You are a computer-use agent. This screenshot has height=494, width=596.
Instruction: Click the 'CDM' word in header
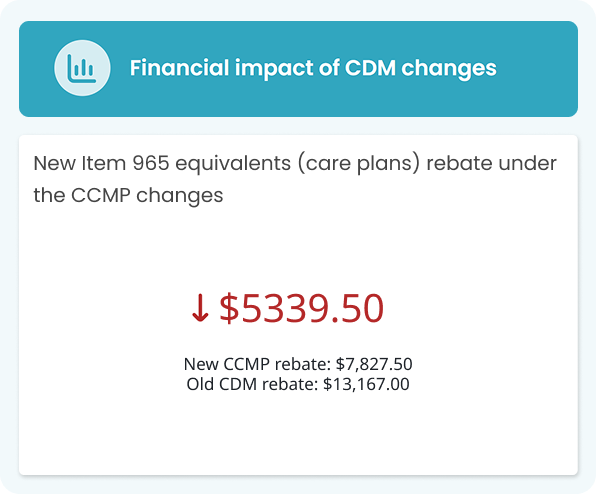(x=370, y=68)
